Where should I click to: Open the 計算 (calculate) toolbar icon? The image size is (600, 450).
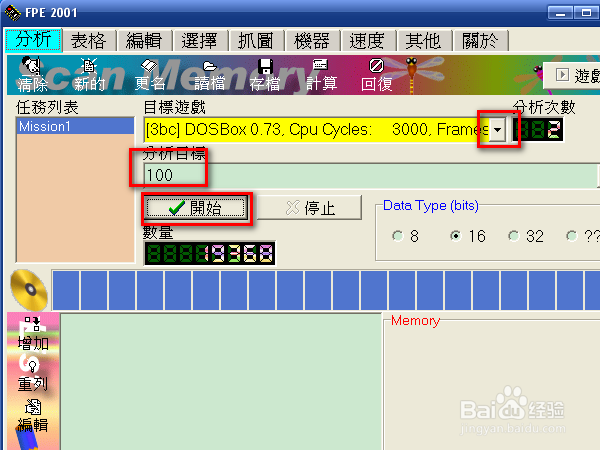tap(321, 75)
